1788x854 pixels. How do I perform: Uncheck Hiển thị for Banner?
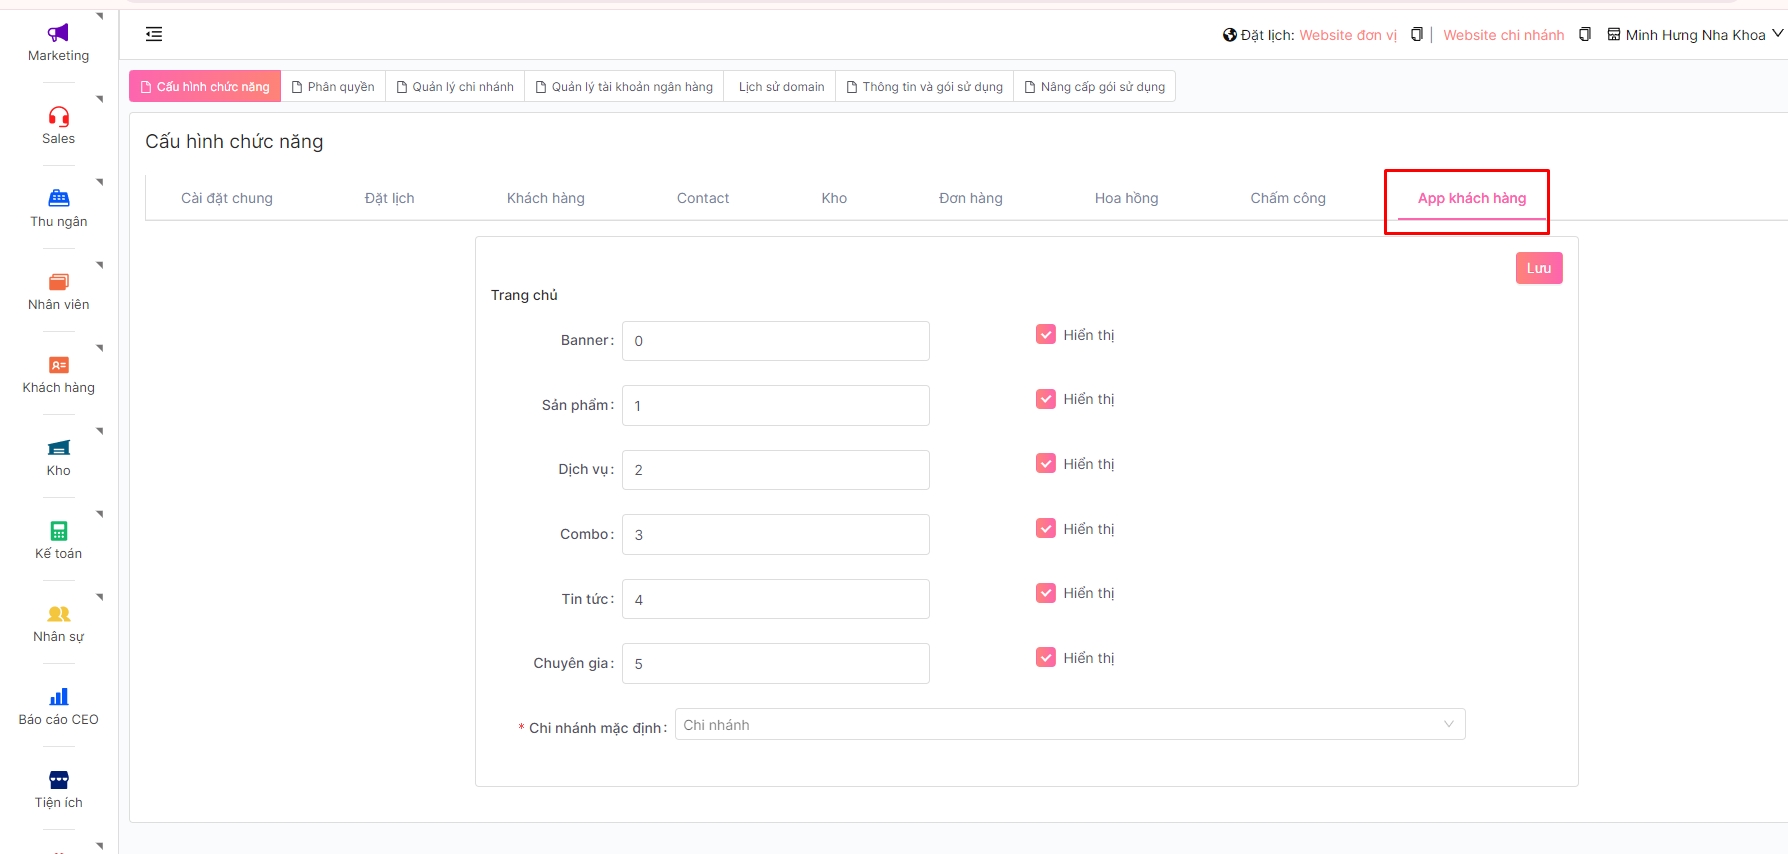(x=1045, y=335)
